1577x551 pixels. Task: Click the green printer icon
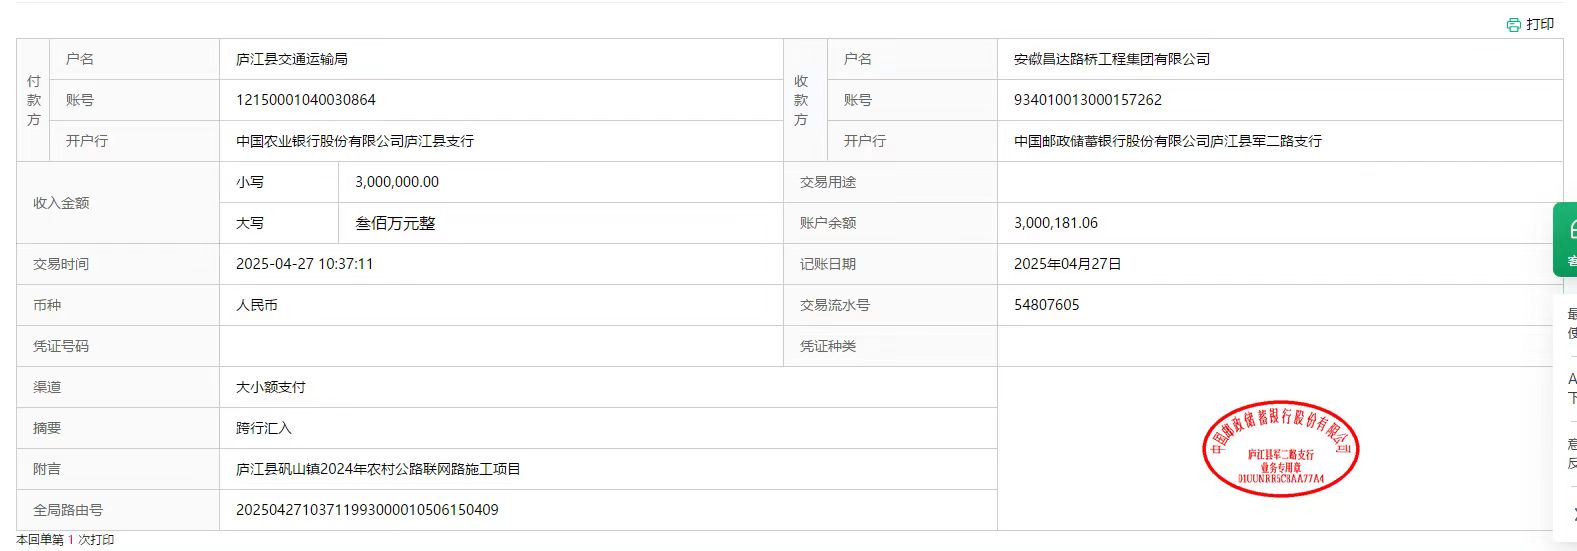click(x=1513, y=25)
